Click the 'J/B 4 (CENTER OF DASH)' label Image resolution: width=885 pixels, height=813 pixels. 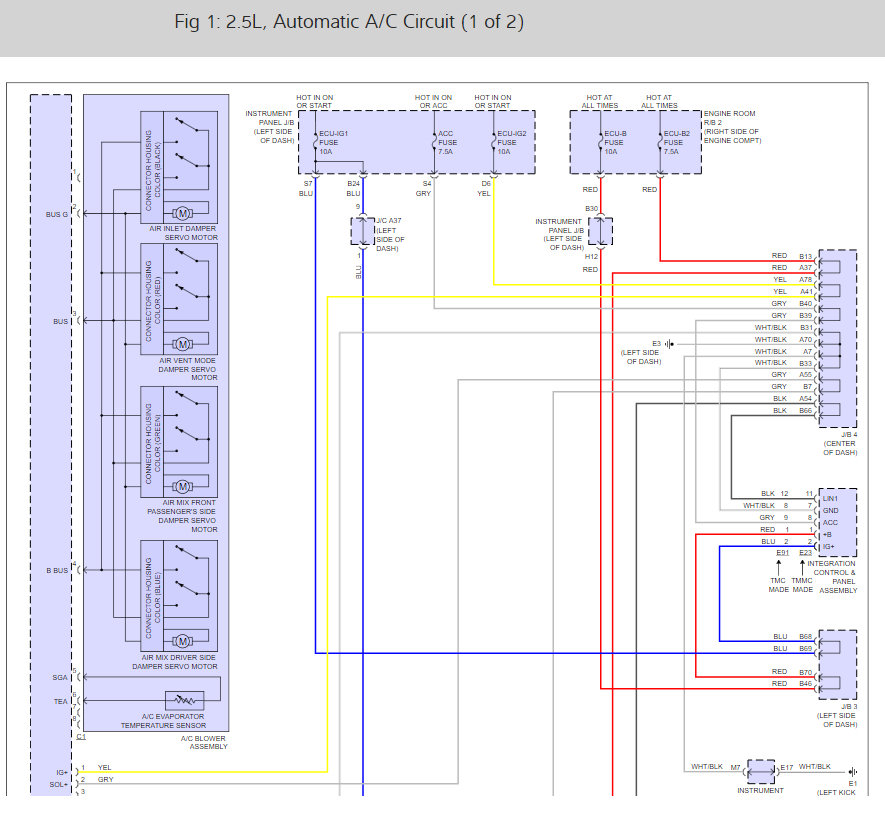pyautogui.click(x=840, y=444)
